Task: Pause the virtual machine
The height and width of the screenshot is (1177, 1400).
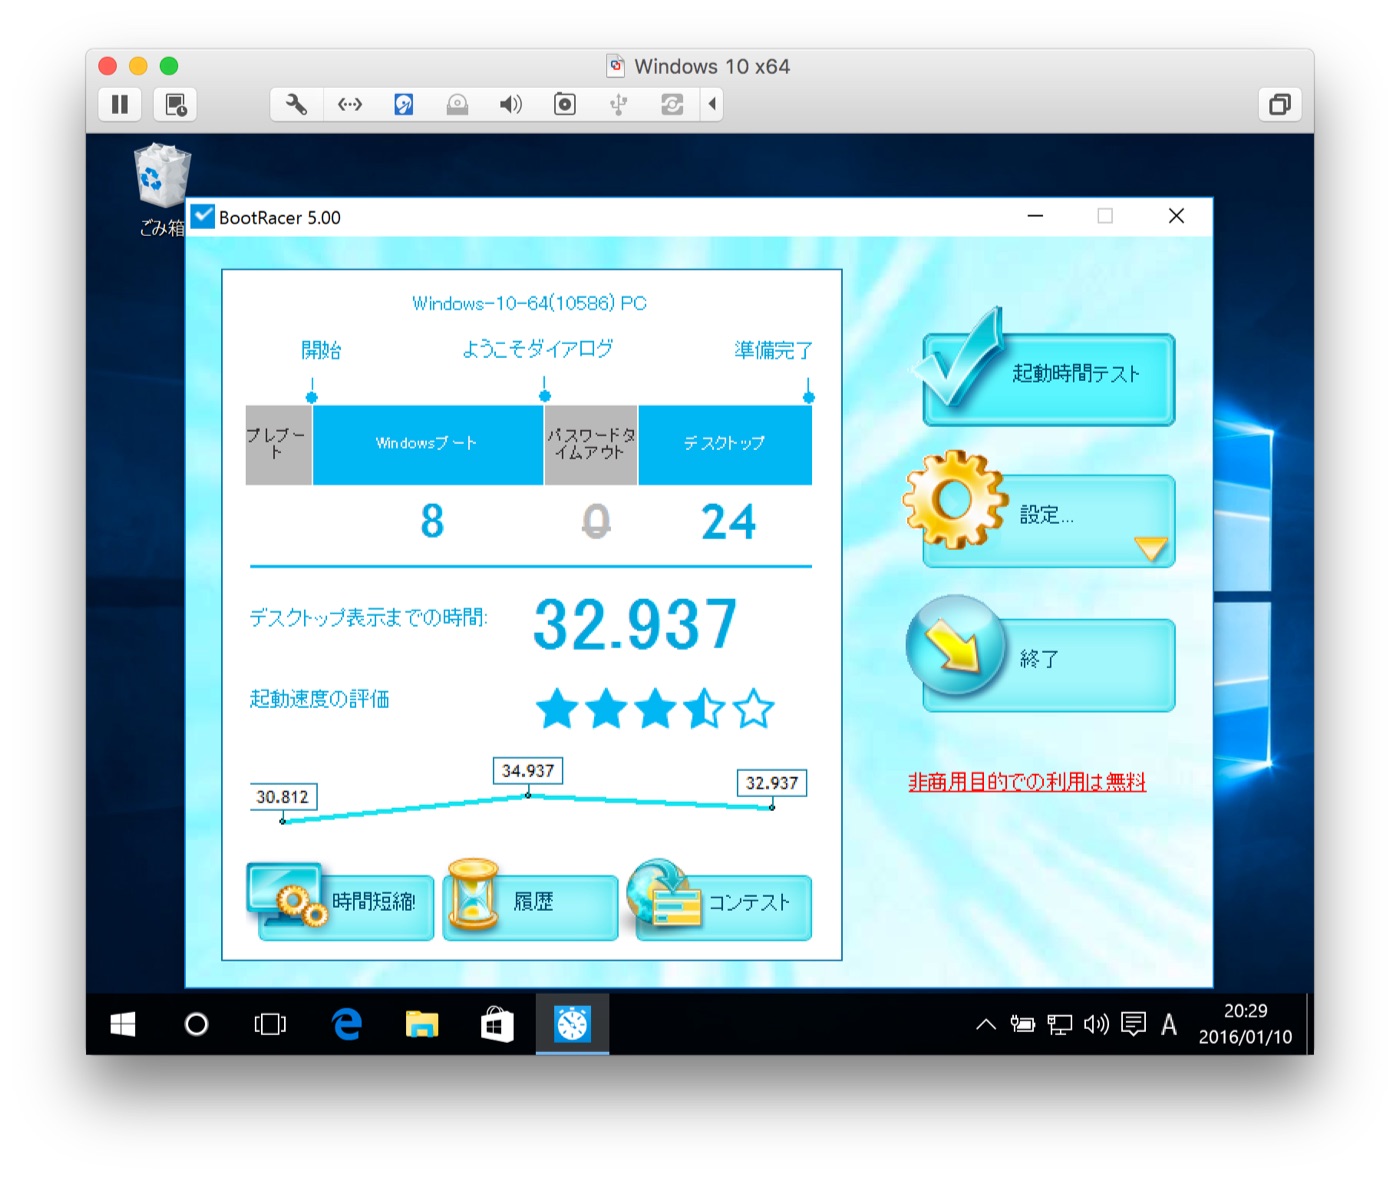Action: point(120,104)
